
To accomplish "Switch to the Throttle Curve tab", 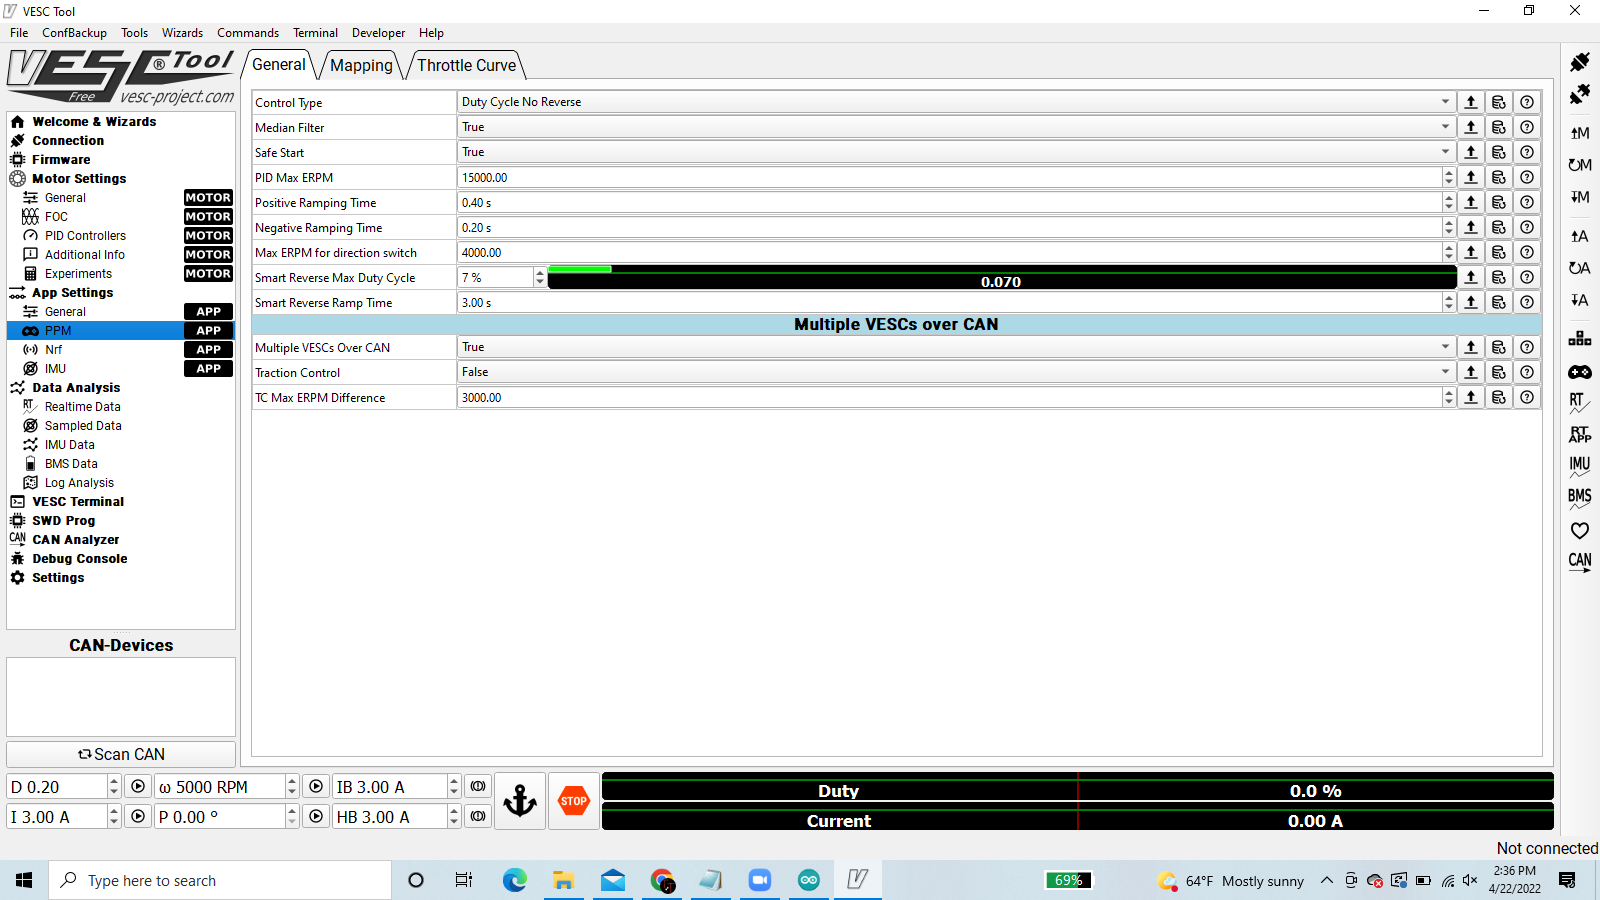I will tap(466, 65).
